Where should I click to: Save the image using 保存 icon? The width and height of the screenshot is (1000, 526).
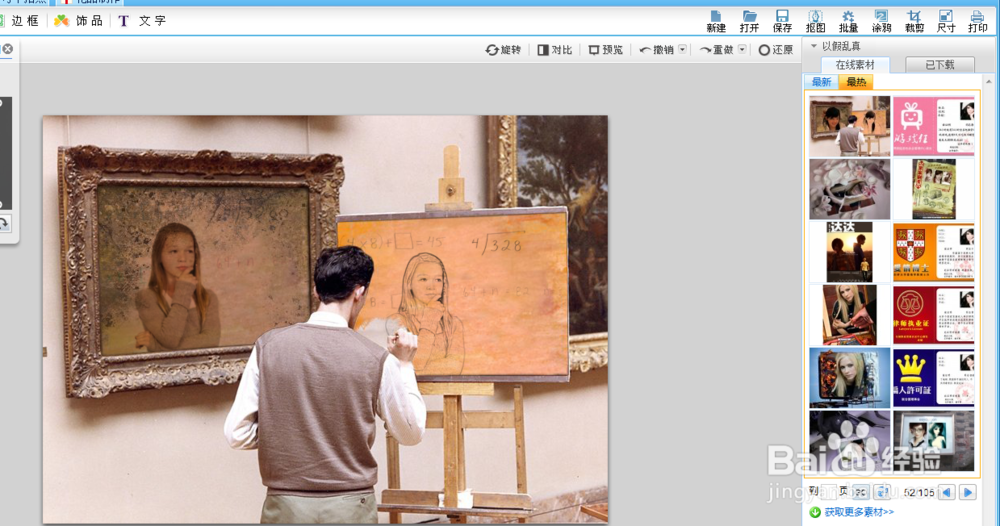782,21
